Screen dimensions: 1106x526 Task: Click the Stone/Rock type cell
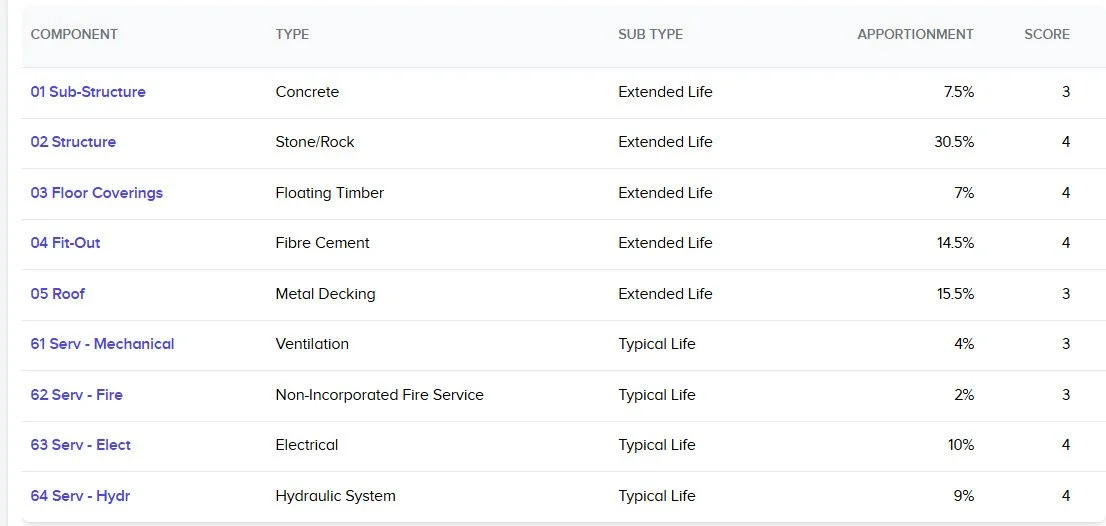pos(315,142)
